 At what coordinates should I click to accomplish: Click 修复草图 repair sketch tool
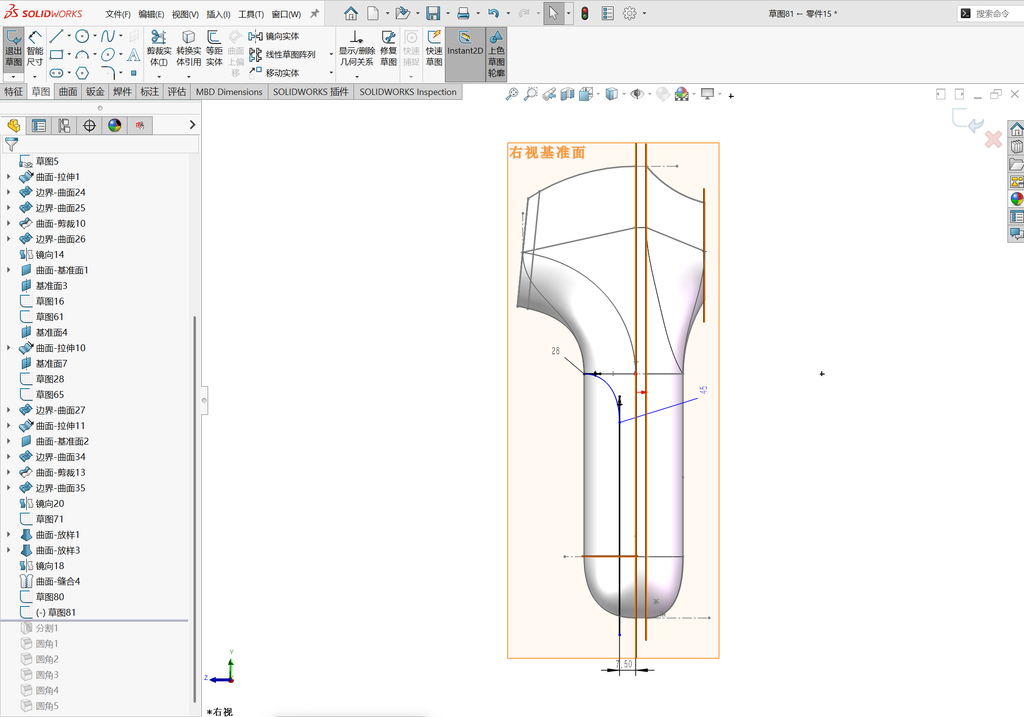[389, 48]
